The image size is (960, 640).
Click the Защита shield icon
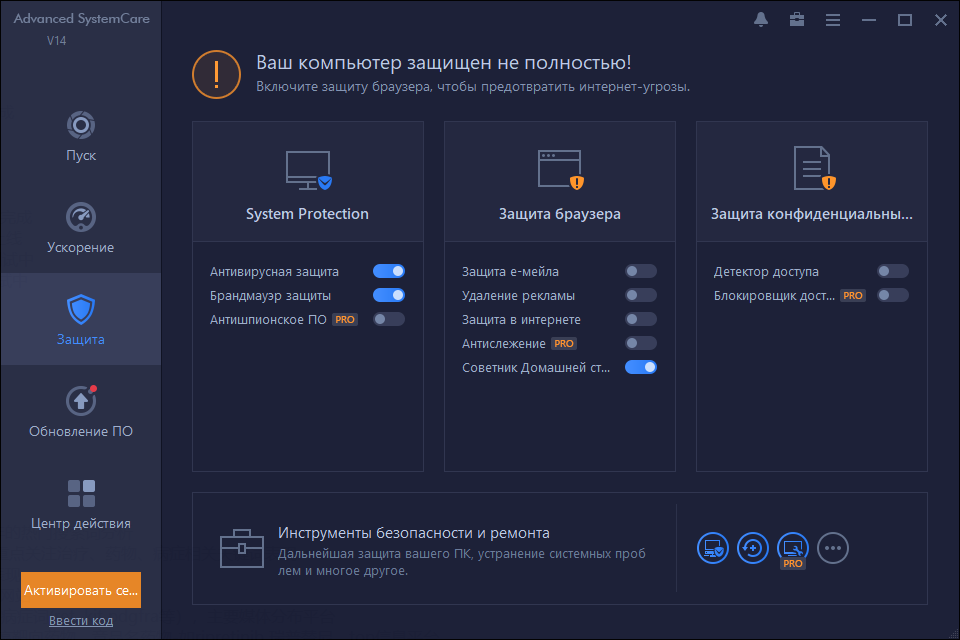[x=81, y=309]
